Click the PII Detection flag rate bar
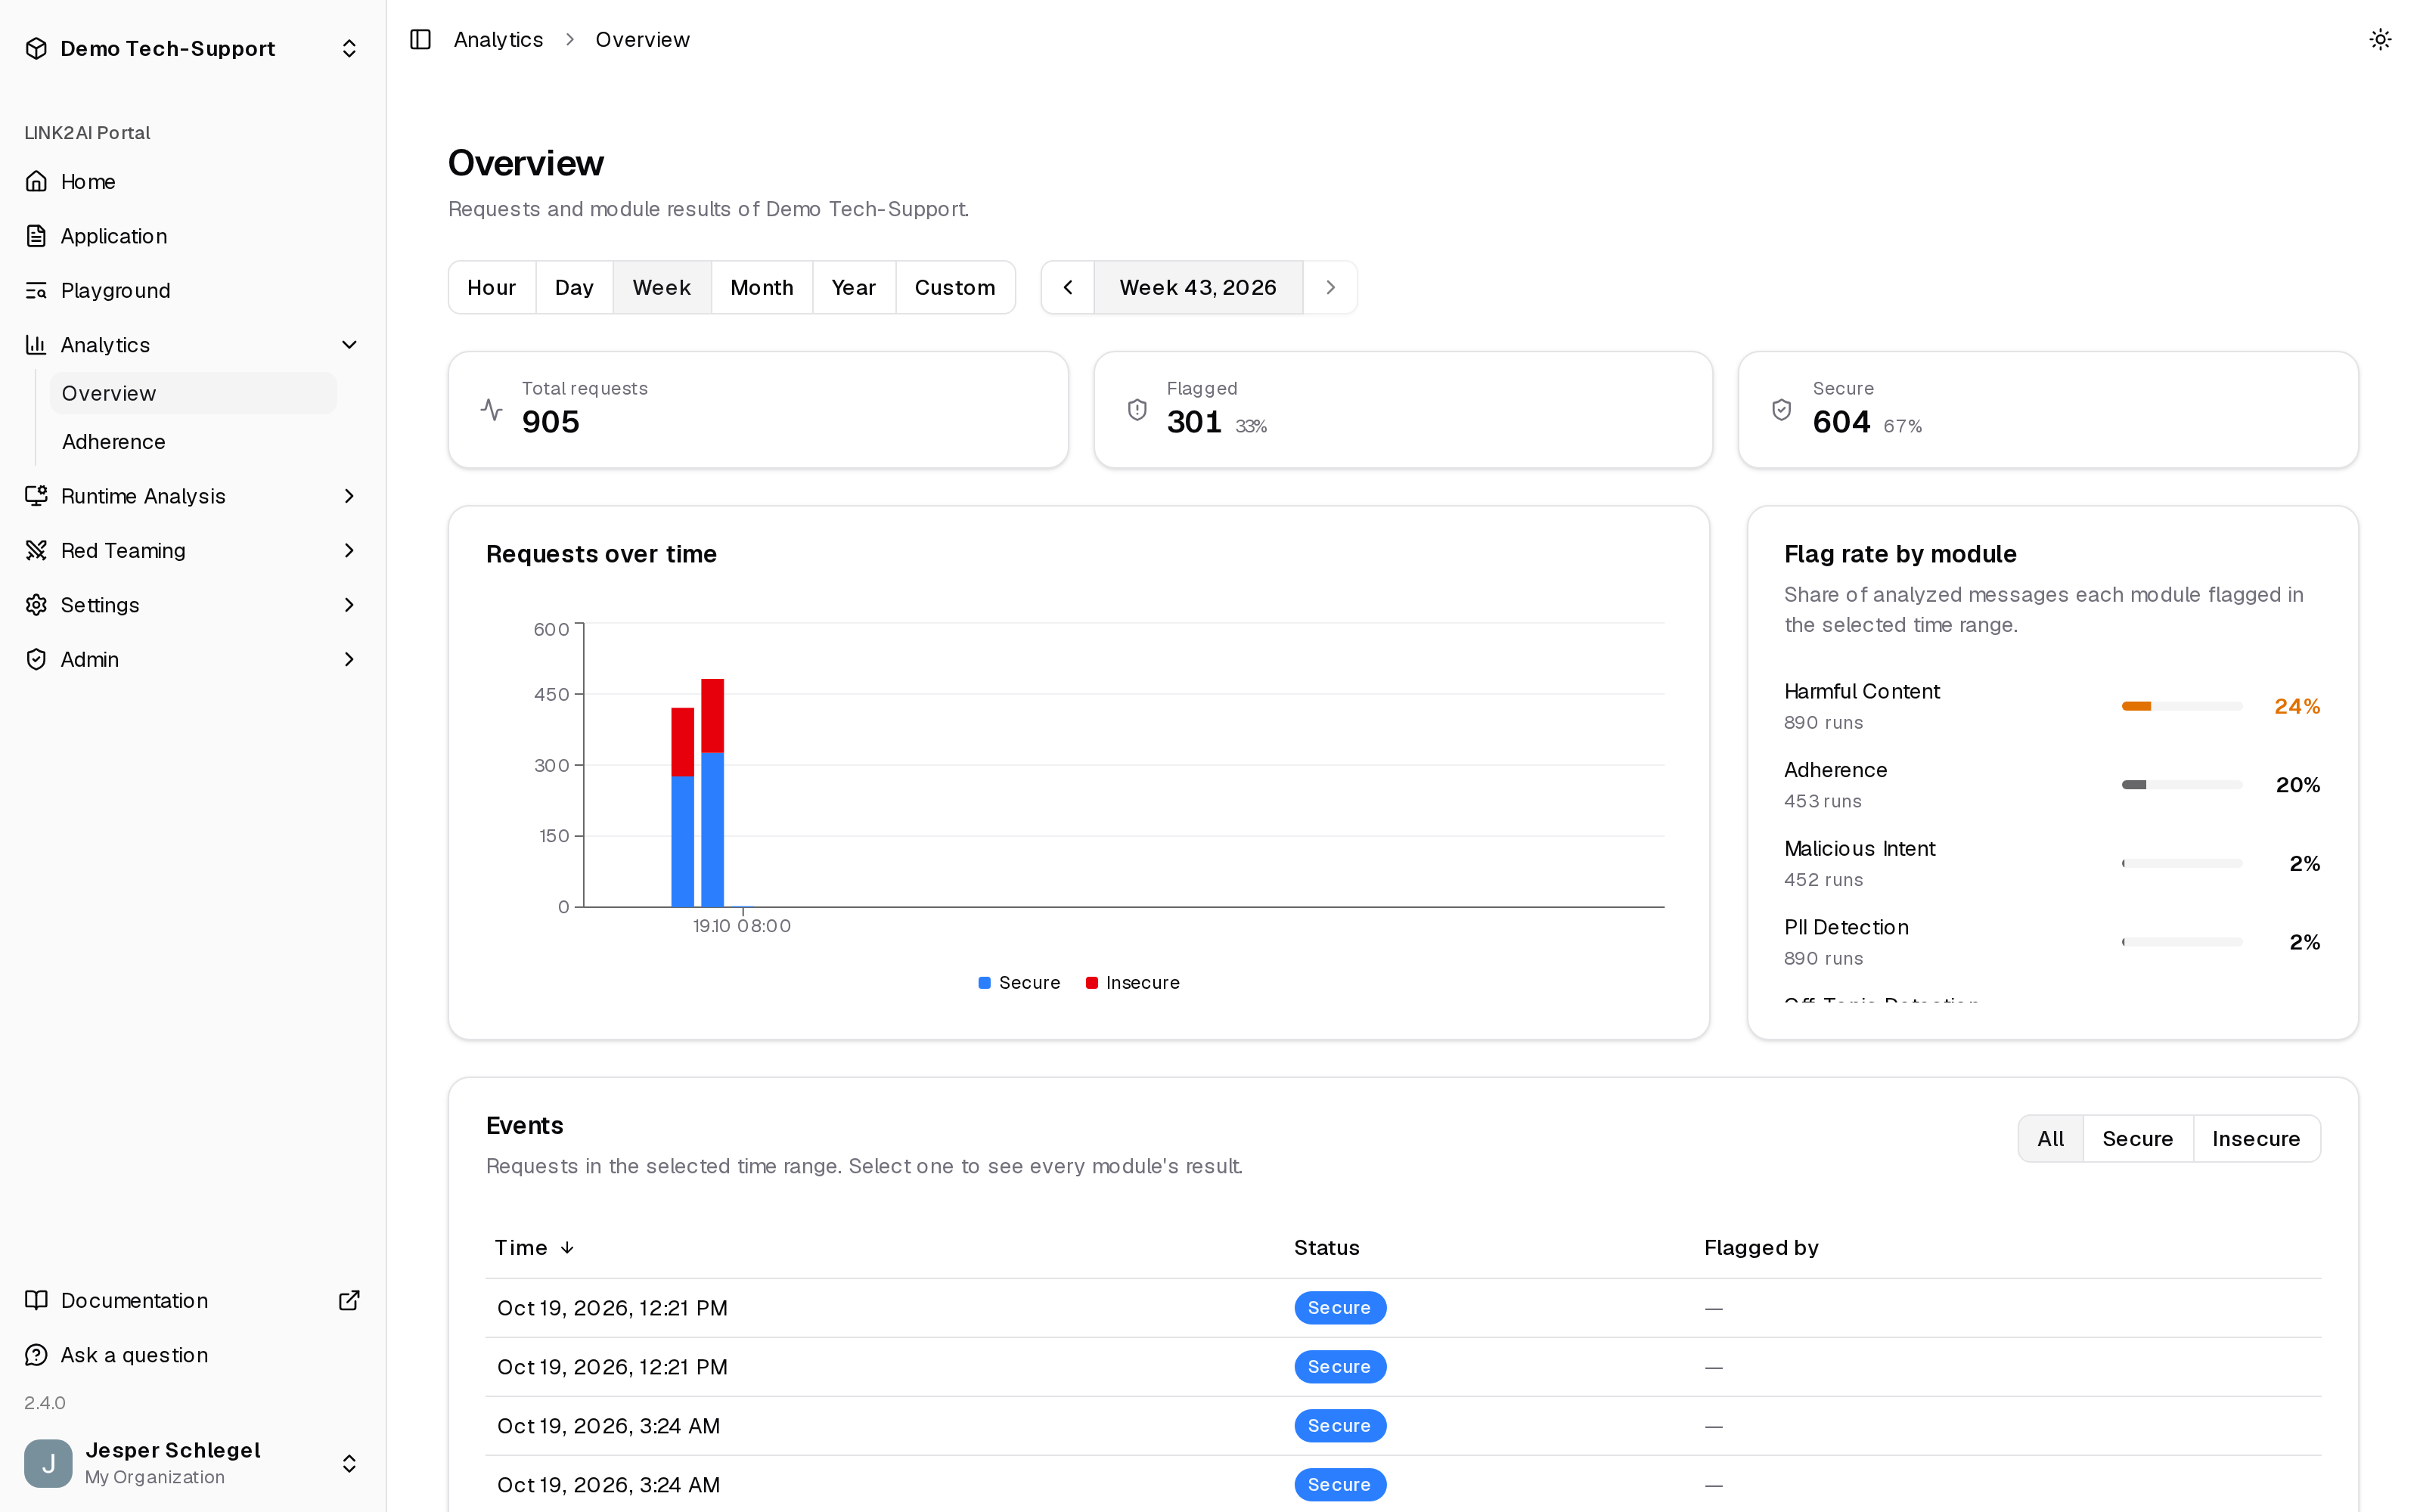The image size is (2420, 1512). (2182, 942)
